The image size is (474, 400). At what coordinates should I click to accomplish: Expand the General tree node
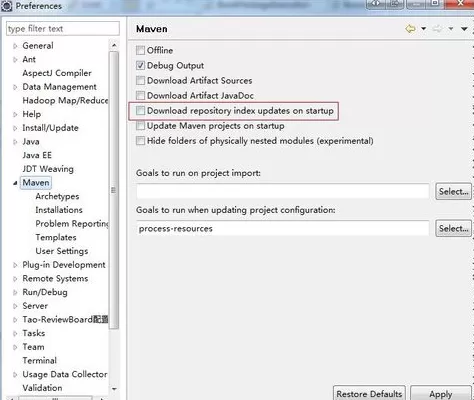pos(15,46)
